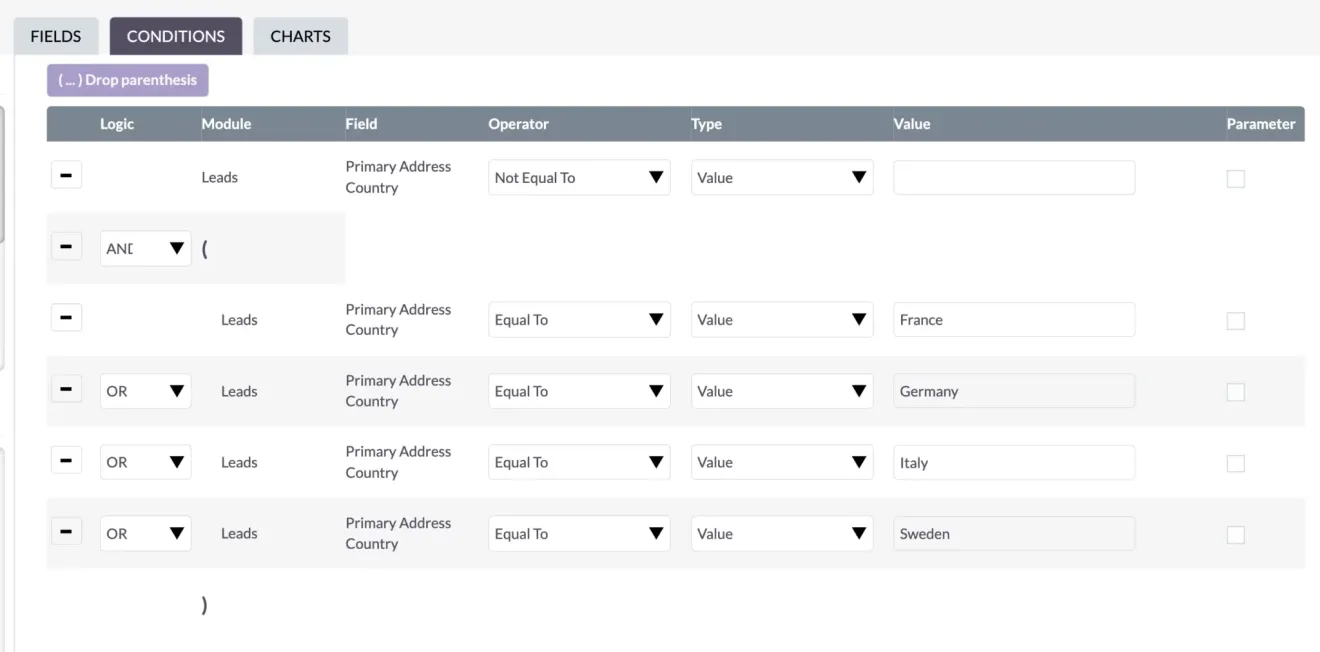Open the Type dropdown for the France row
The width and height of the screenshot is (1320, 652).
[x=782, y=319]
